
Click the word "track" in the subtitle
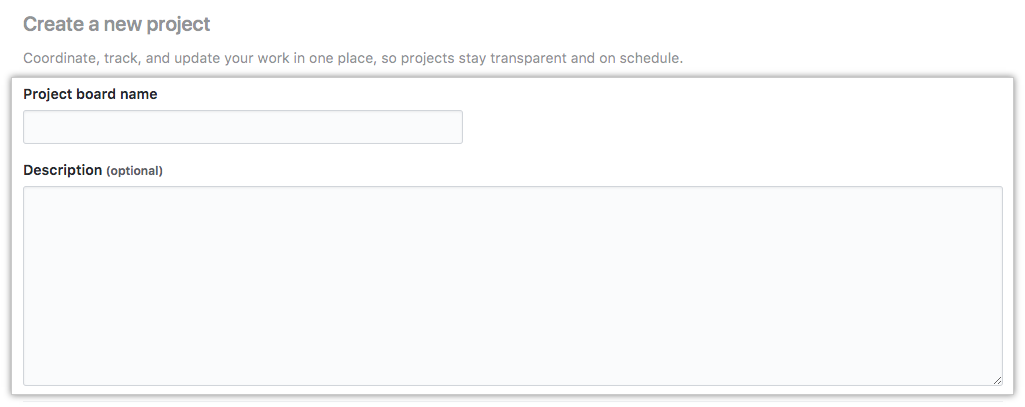(122, 58)
